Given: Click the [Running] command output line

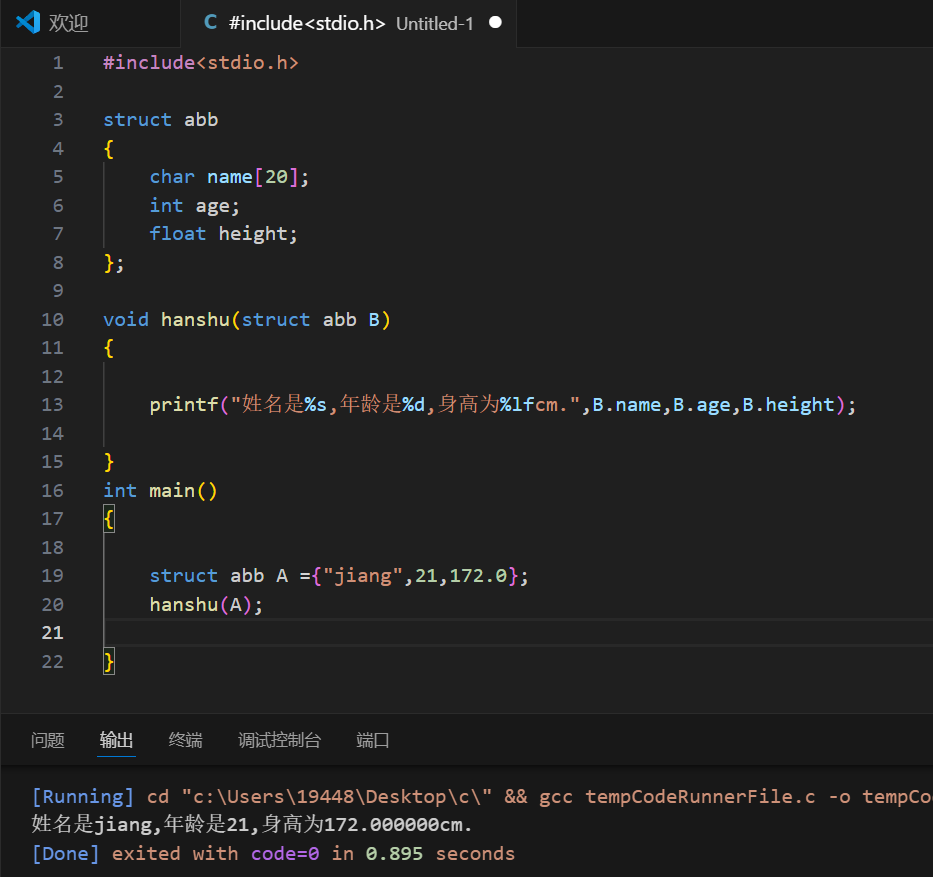Looking at the screenshot, I should click(x=482, y=797).
